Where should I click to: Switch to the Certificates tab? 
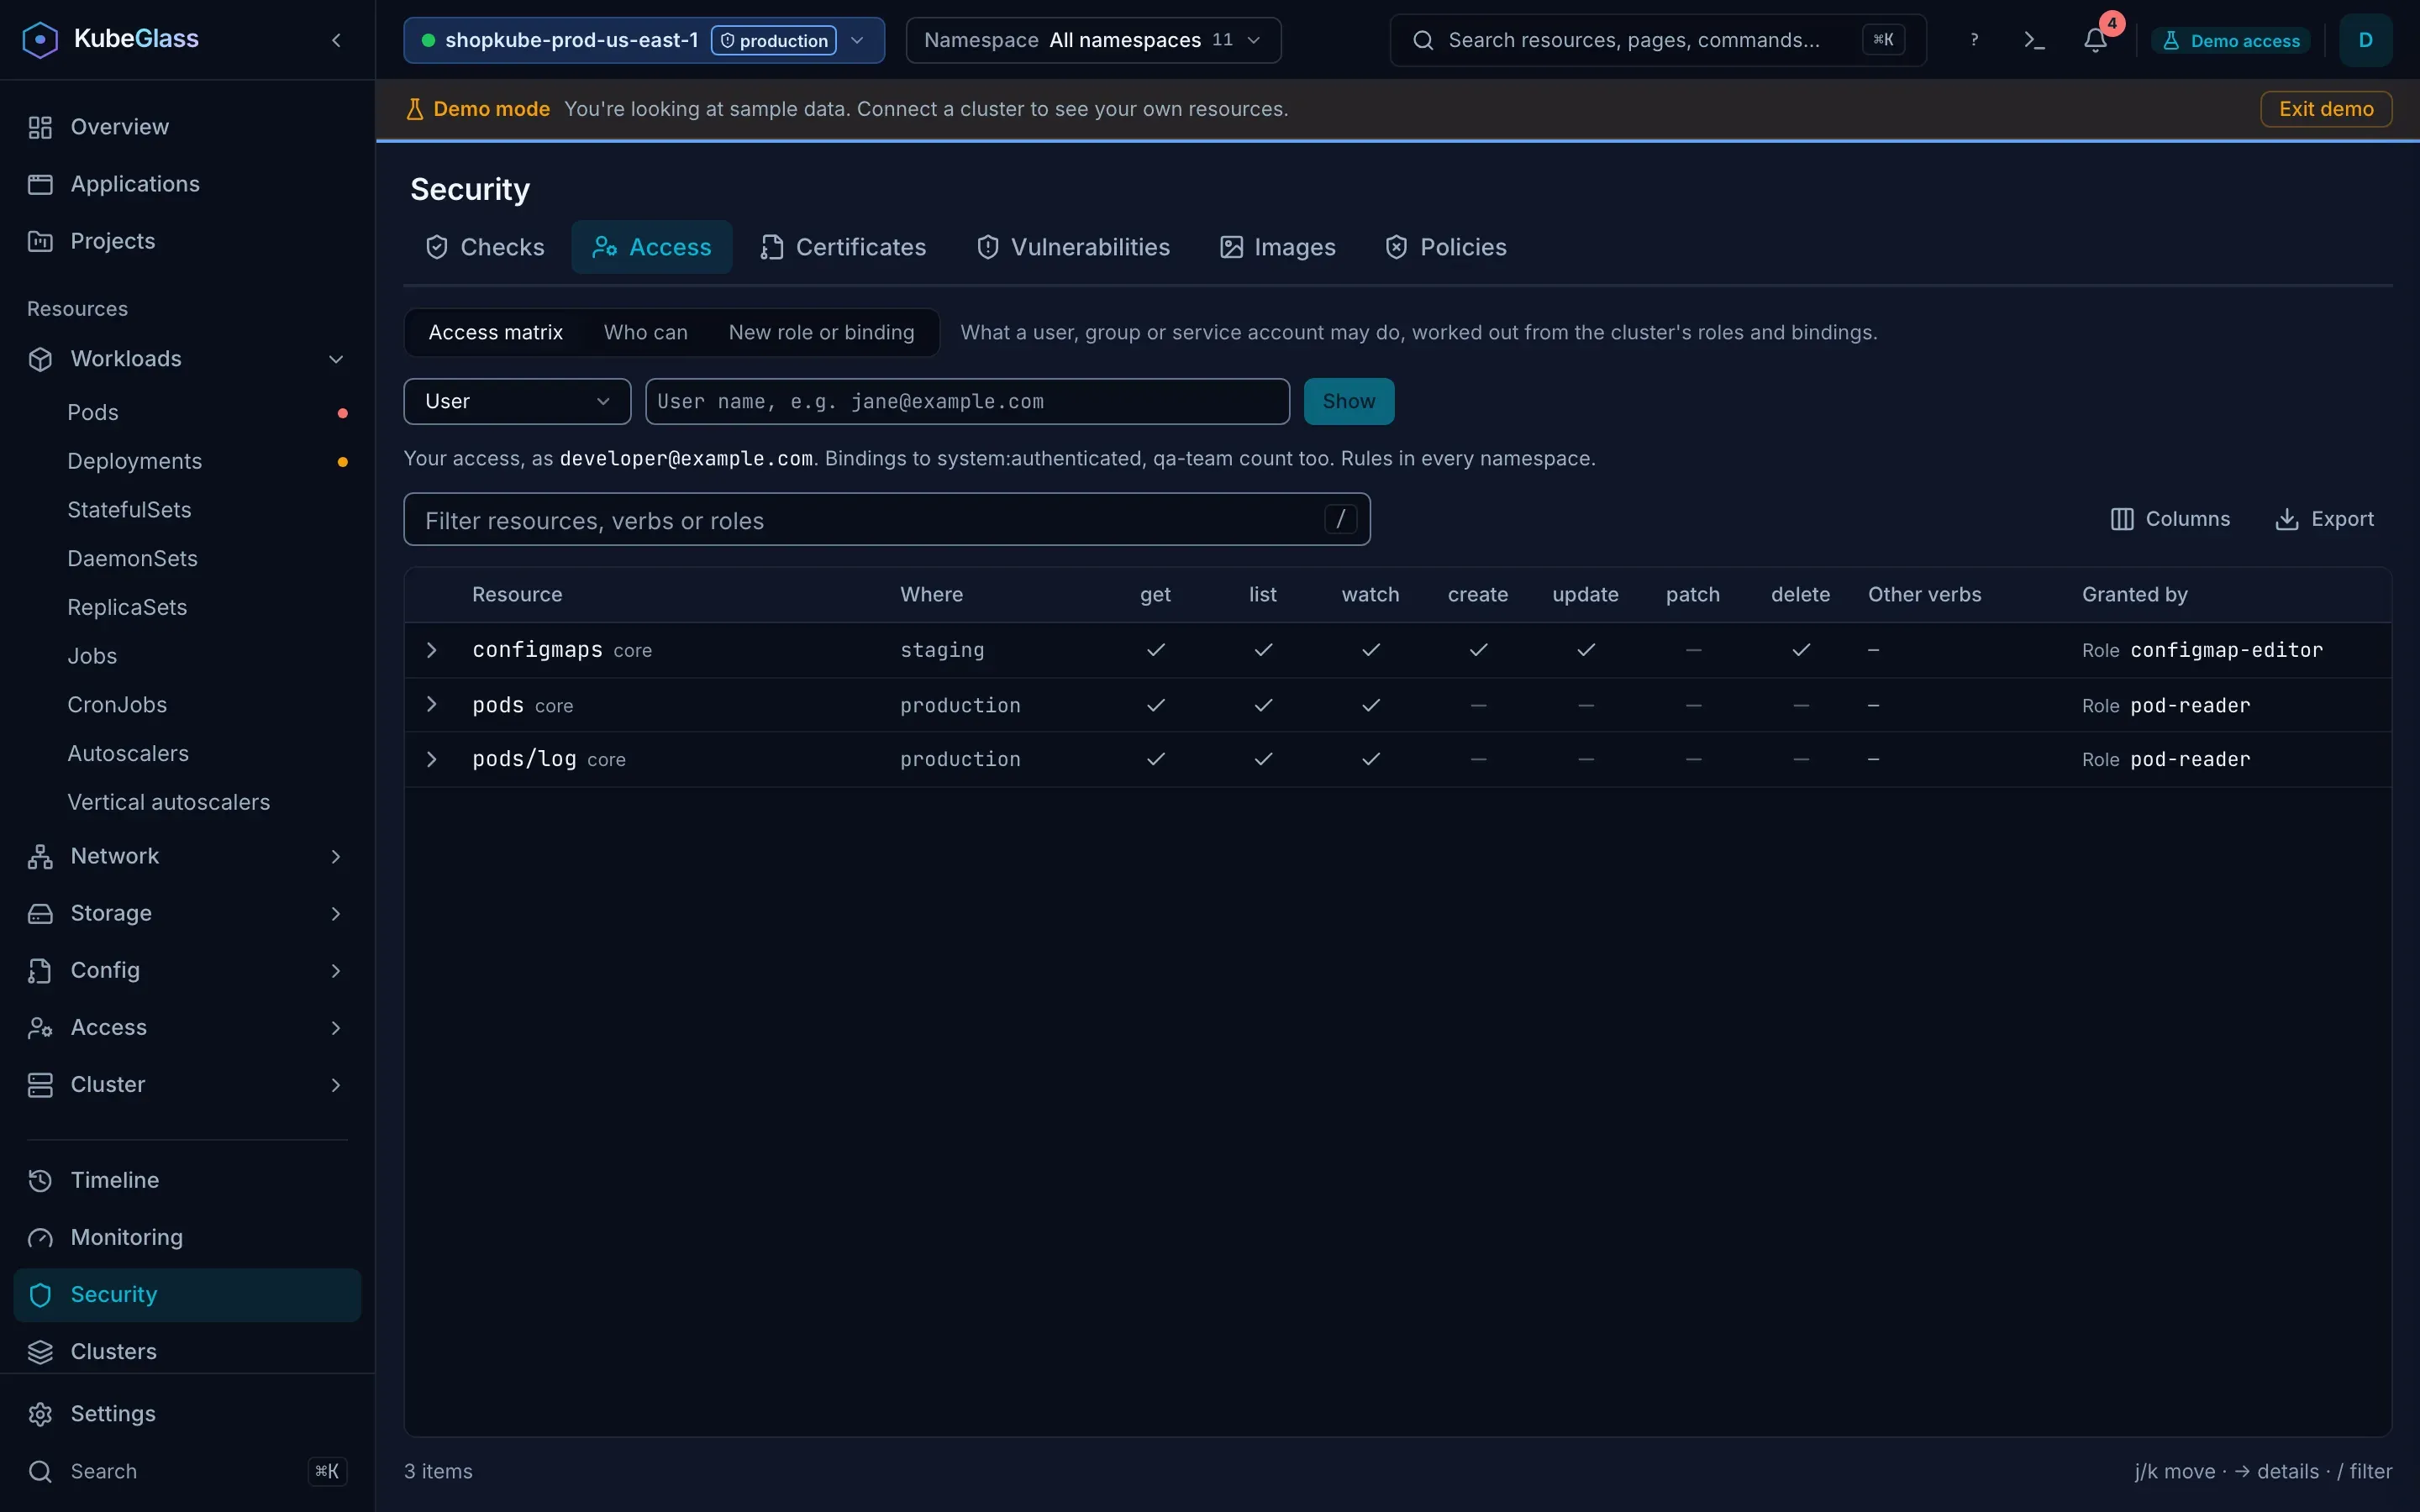pyautogui.click(x=843, y=247)
